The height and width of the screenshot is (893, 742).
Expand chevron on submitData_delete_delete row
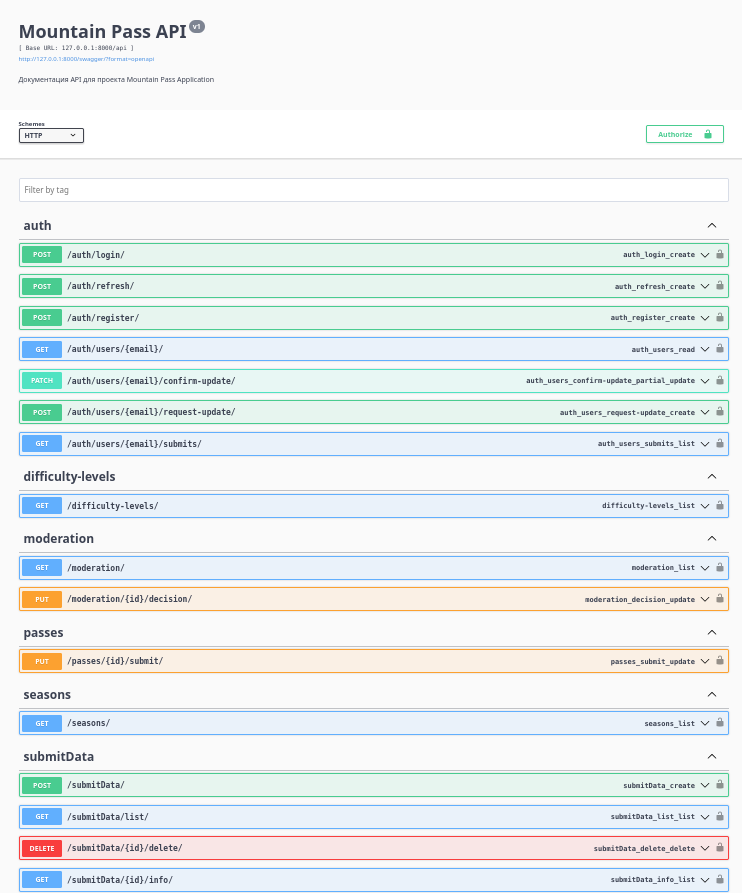coord(705,849)
